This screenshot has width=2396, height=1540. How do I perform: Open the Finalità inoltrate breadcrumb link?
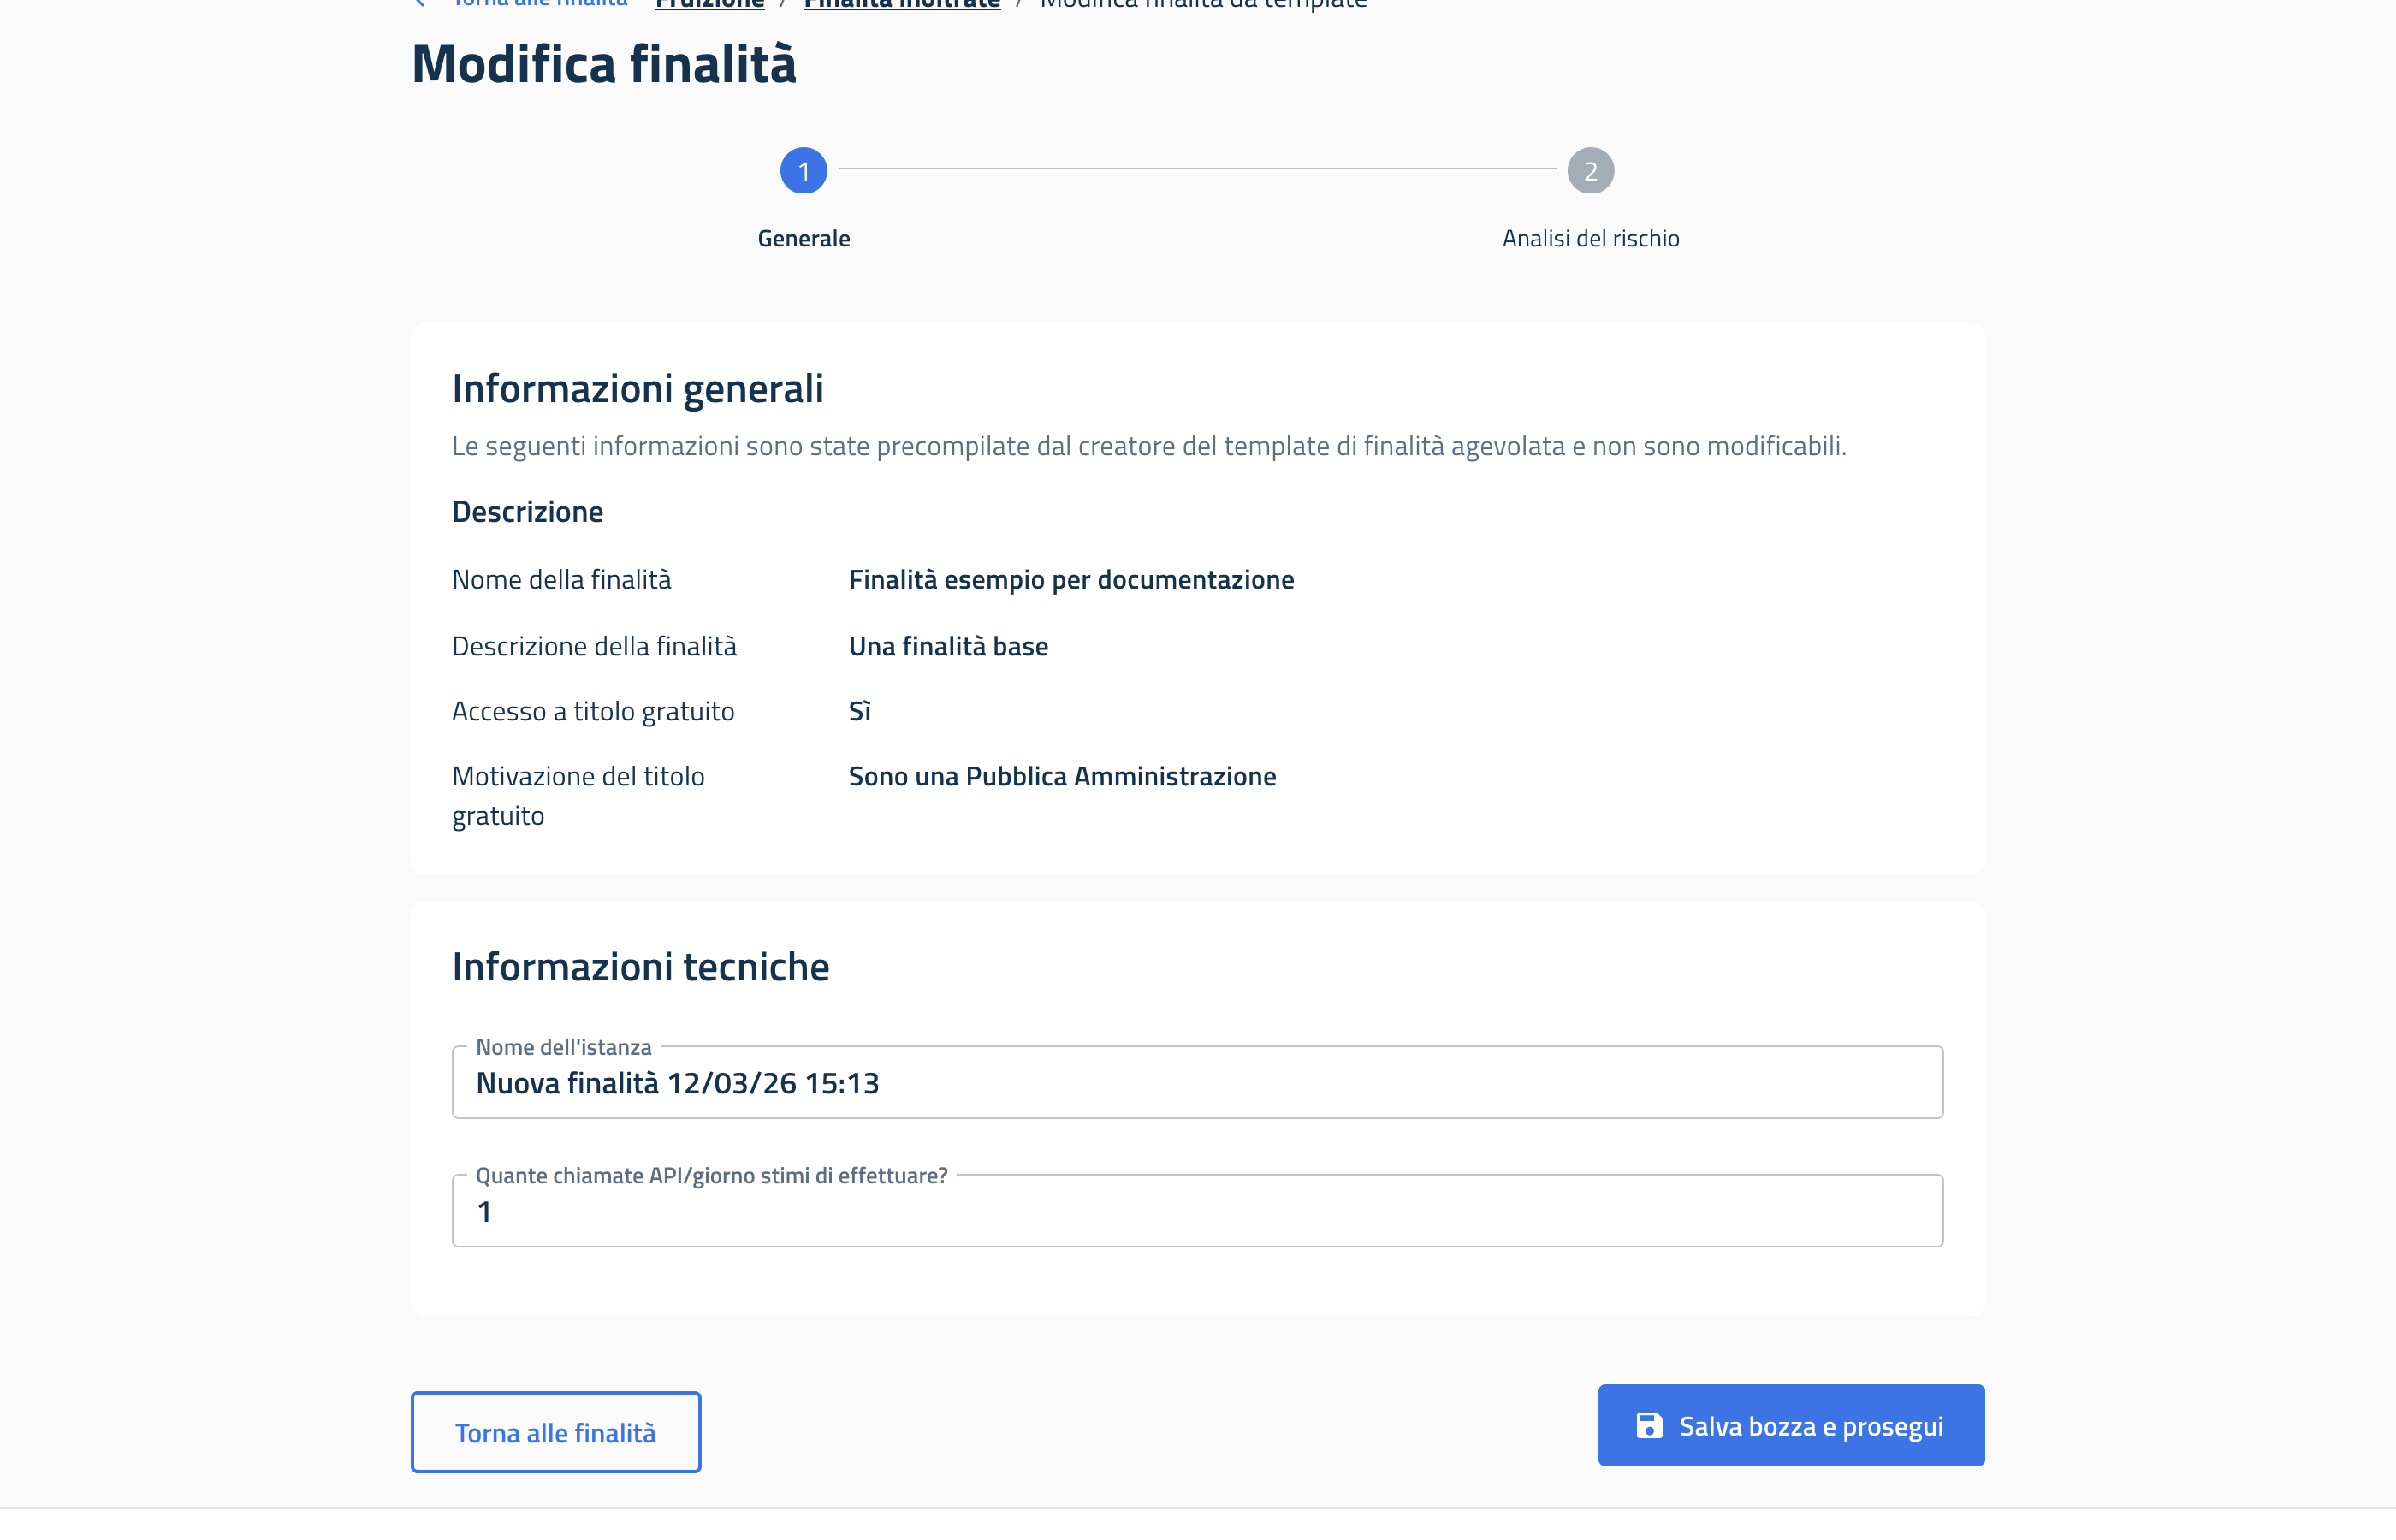[x=901, y=5]
